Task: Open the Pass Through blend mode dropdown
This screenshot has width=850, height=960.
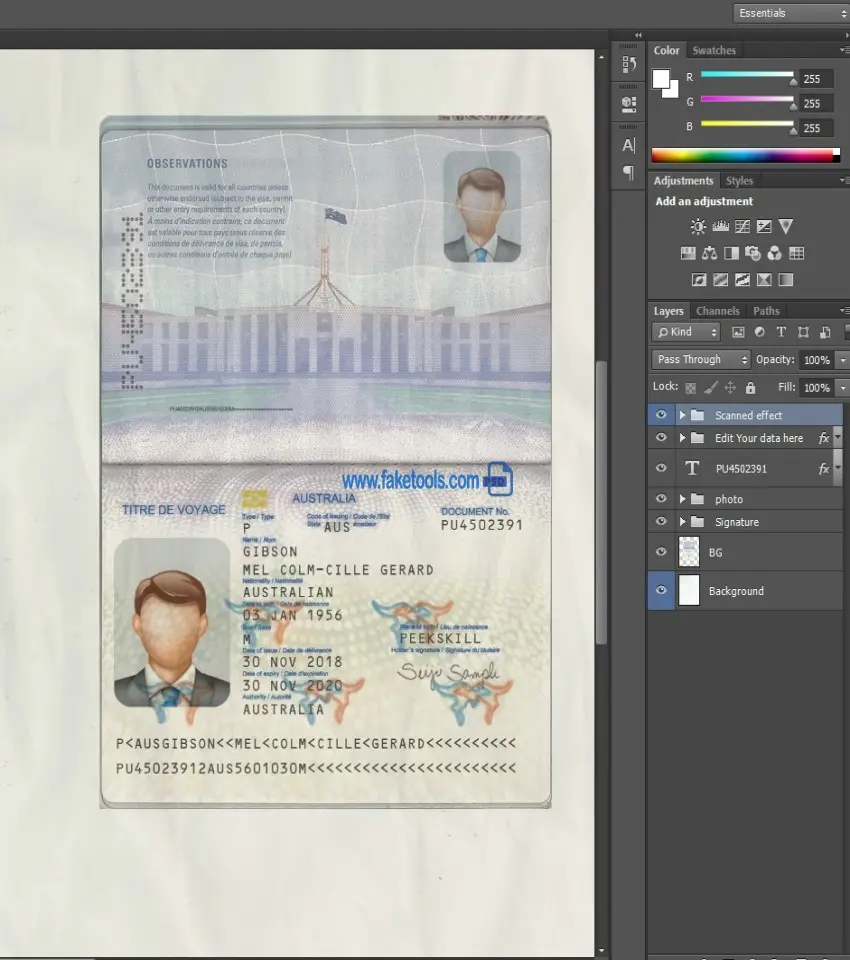Action: (701, 360)
